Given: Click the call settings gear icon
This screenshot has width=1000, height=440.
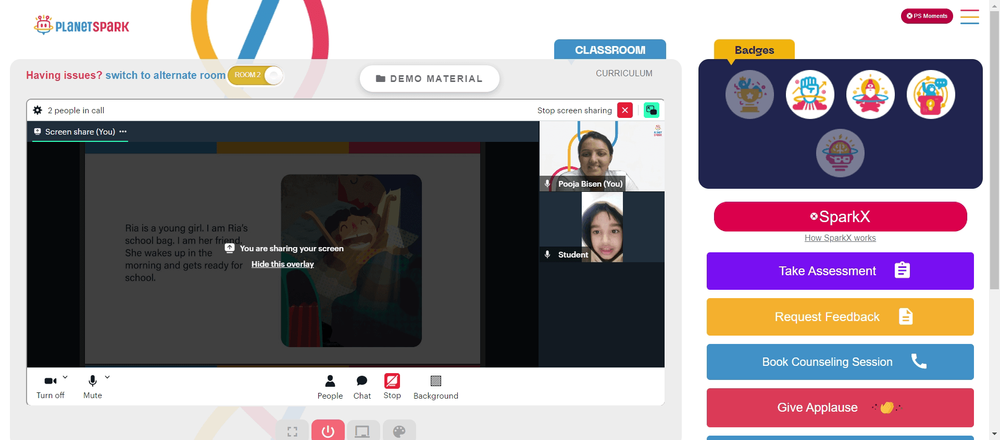Looking at the screenshot, I should click(x=38, y=110).
